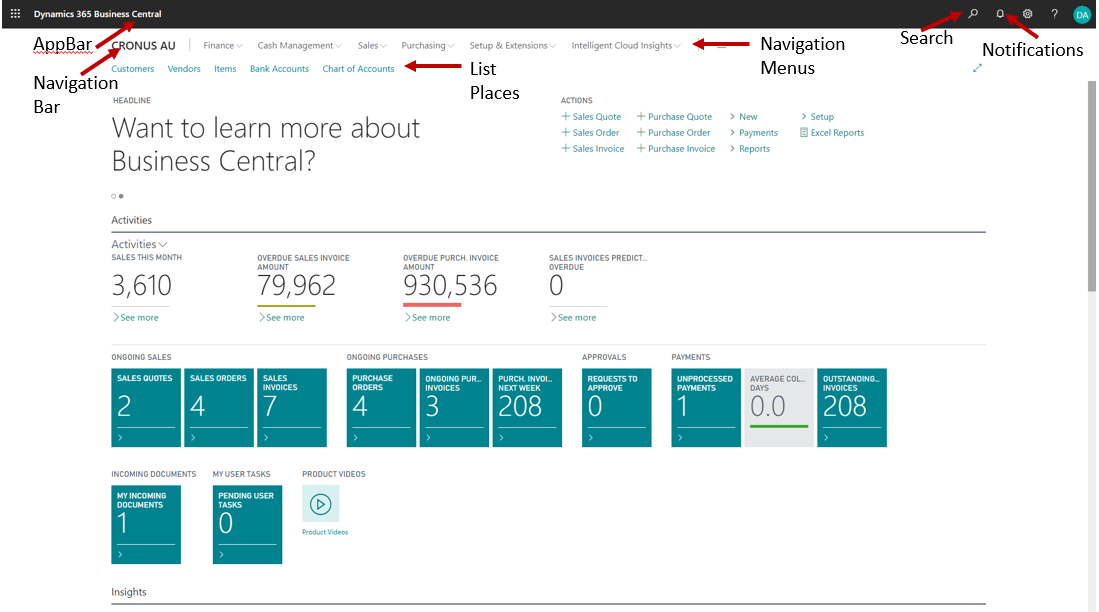Open the DA user account avatar
Viewport: 1099px width, 612px height.
(1081, 14)
